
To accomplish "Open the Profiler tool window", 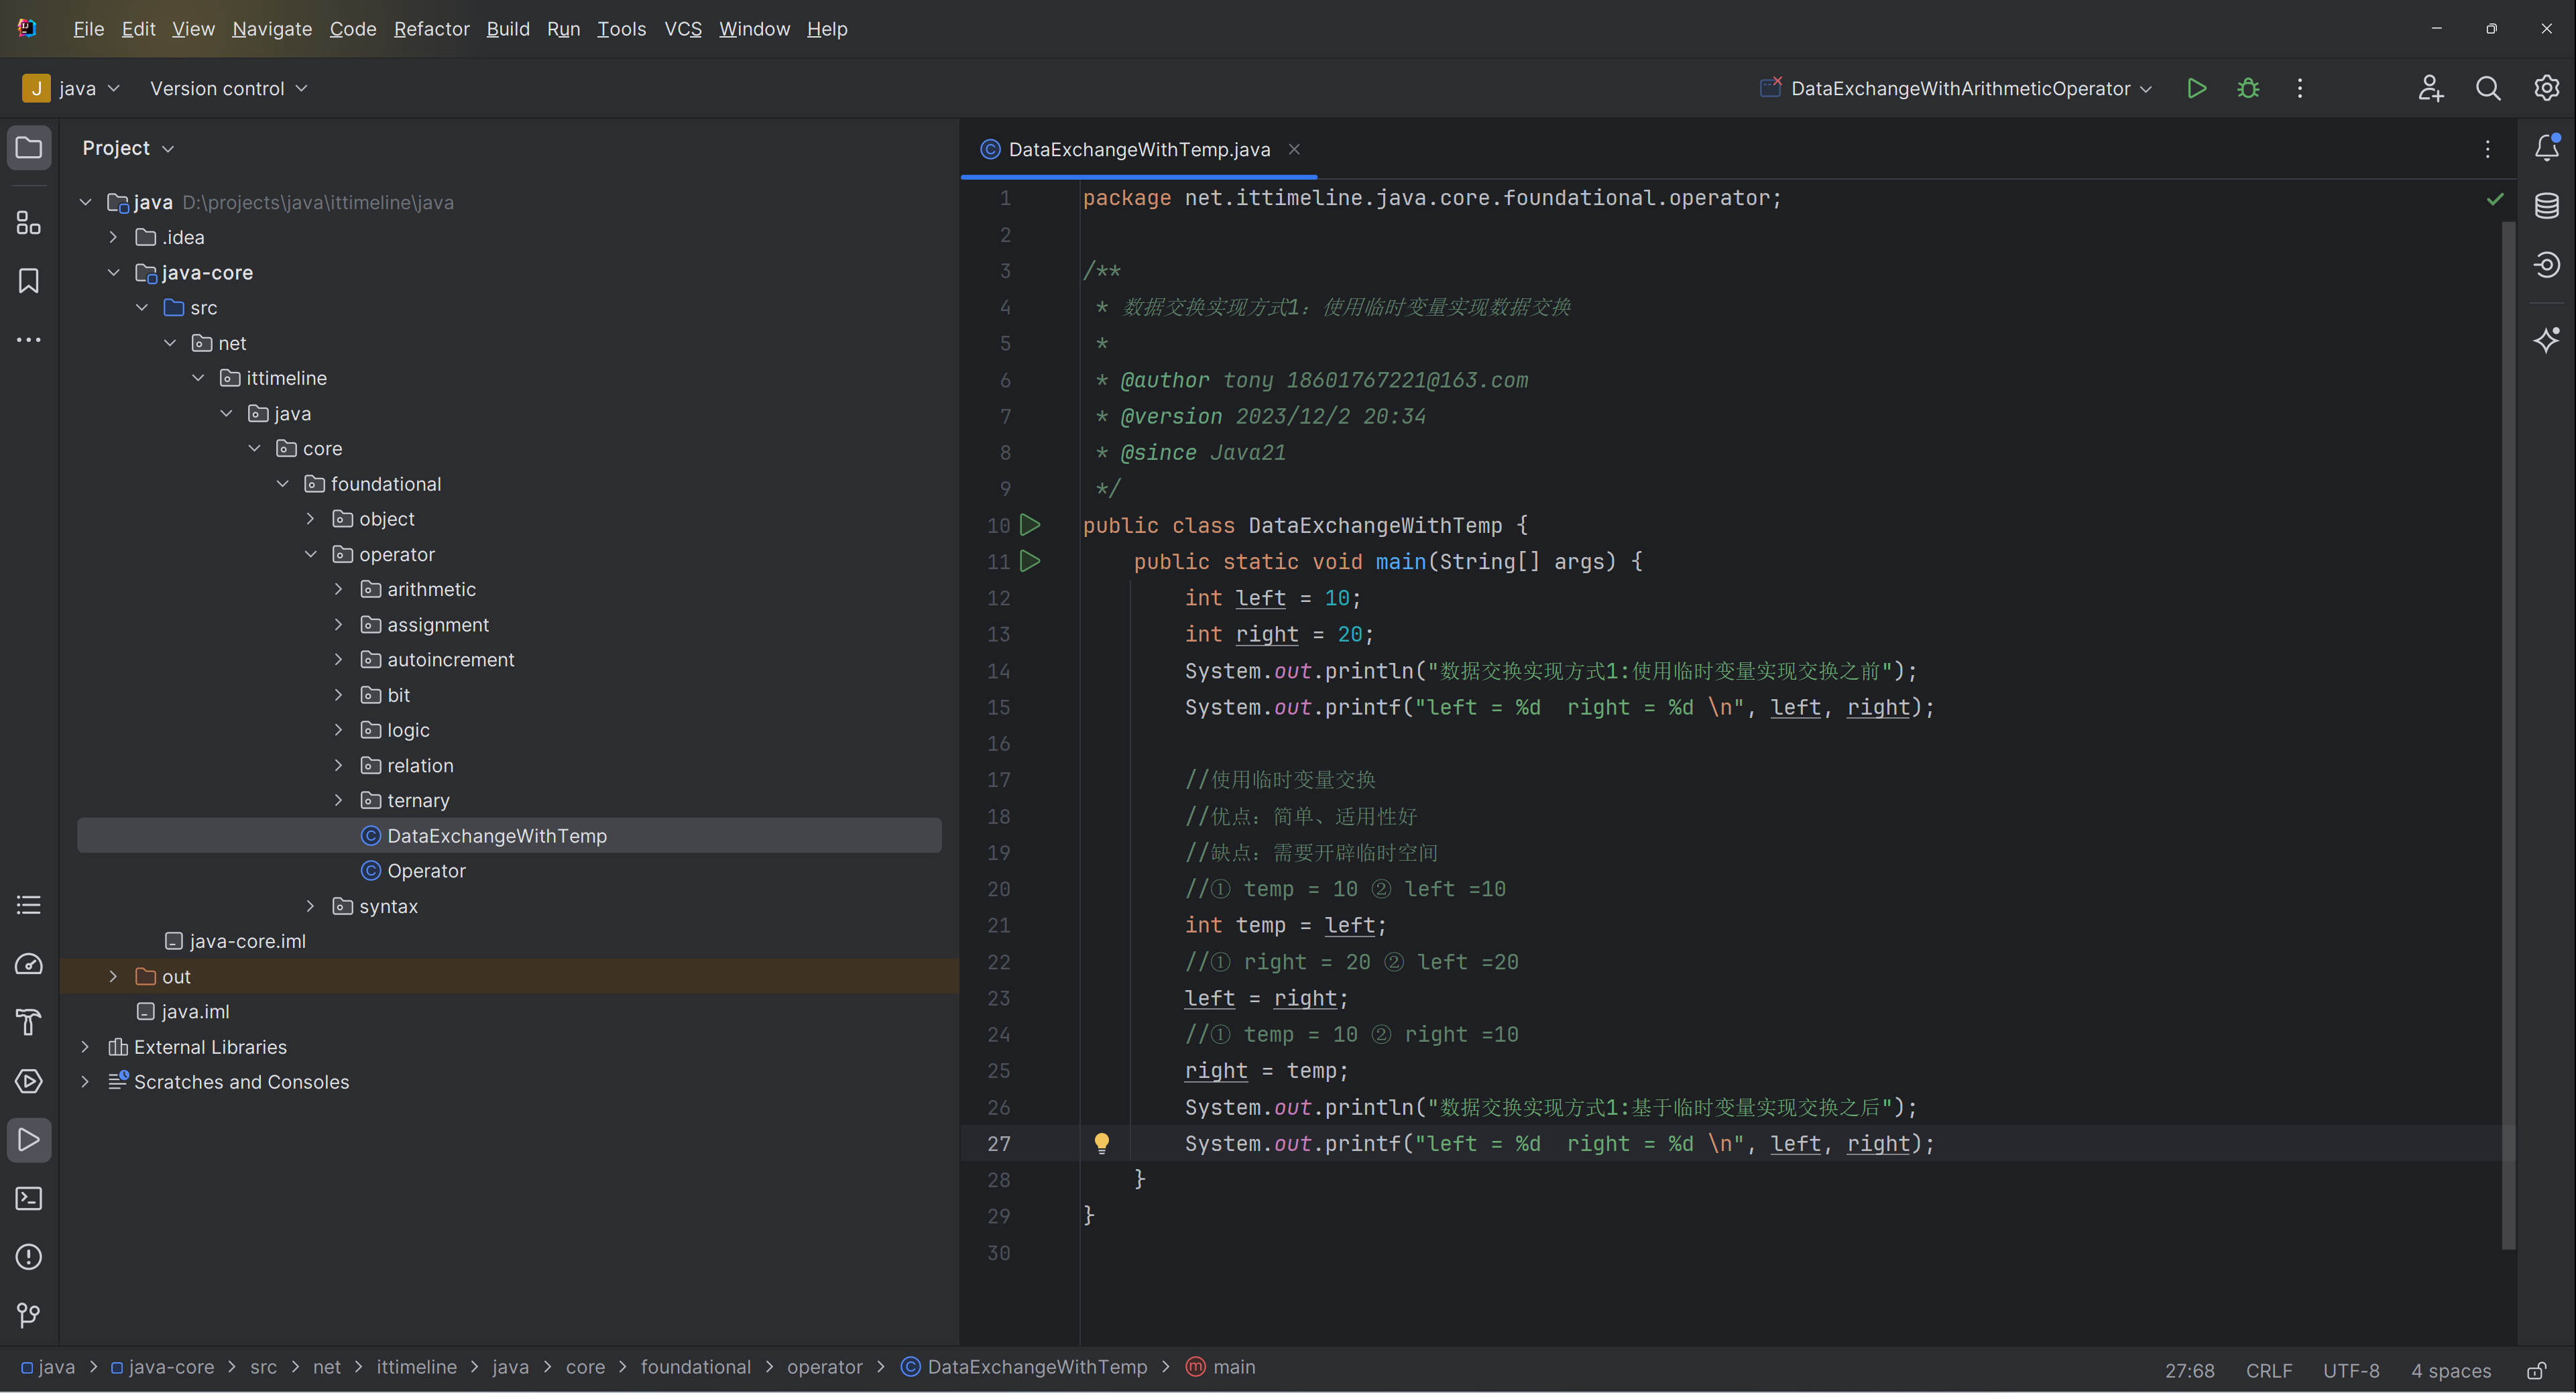I will pos(29,964).
